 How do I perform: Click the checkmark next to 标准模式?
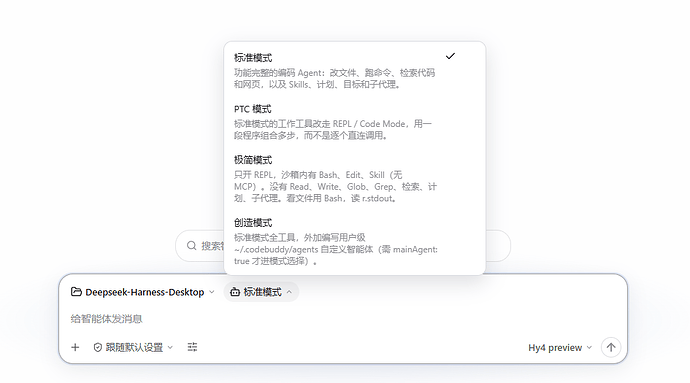pyautogui.click(x=450, y=56)
